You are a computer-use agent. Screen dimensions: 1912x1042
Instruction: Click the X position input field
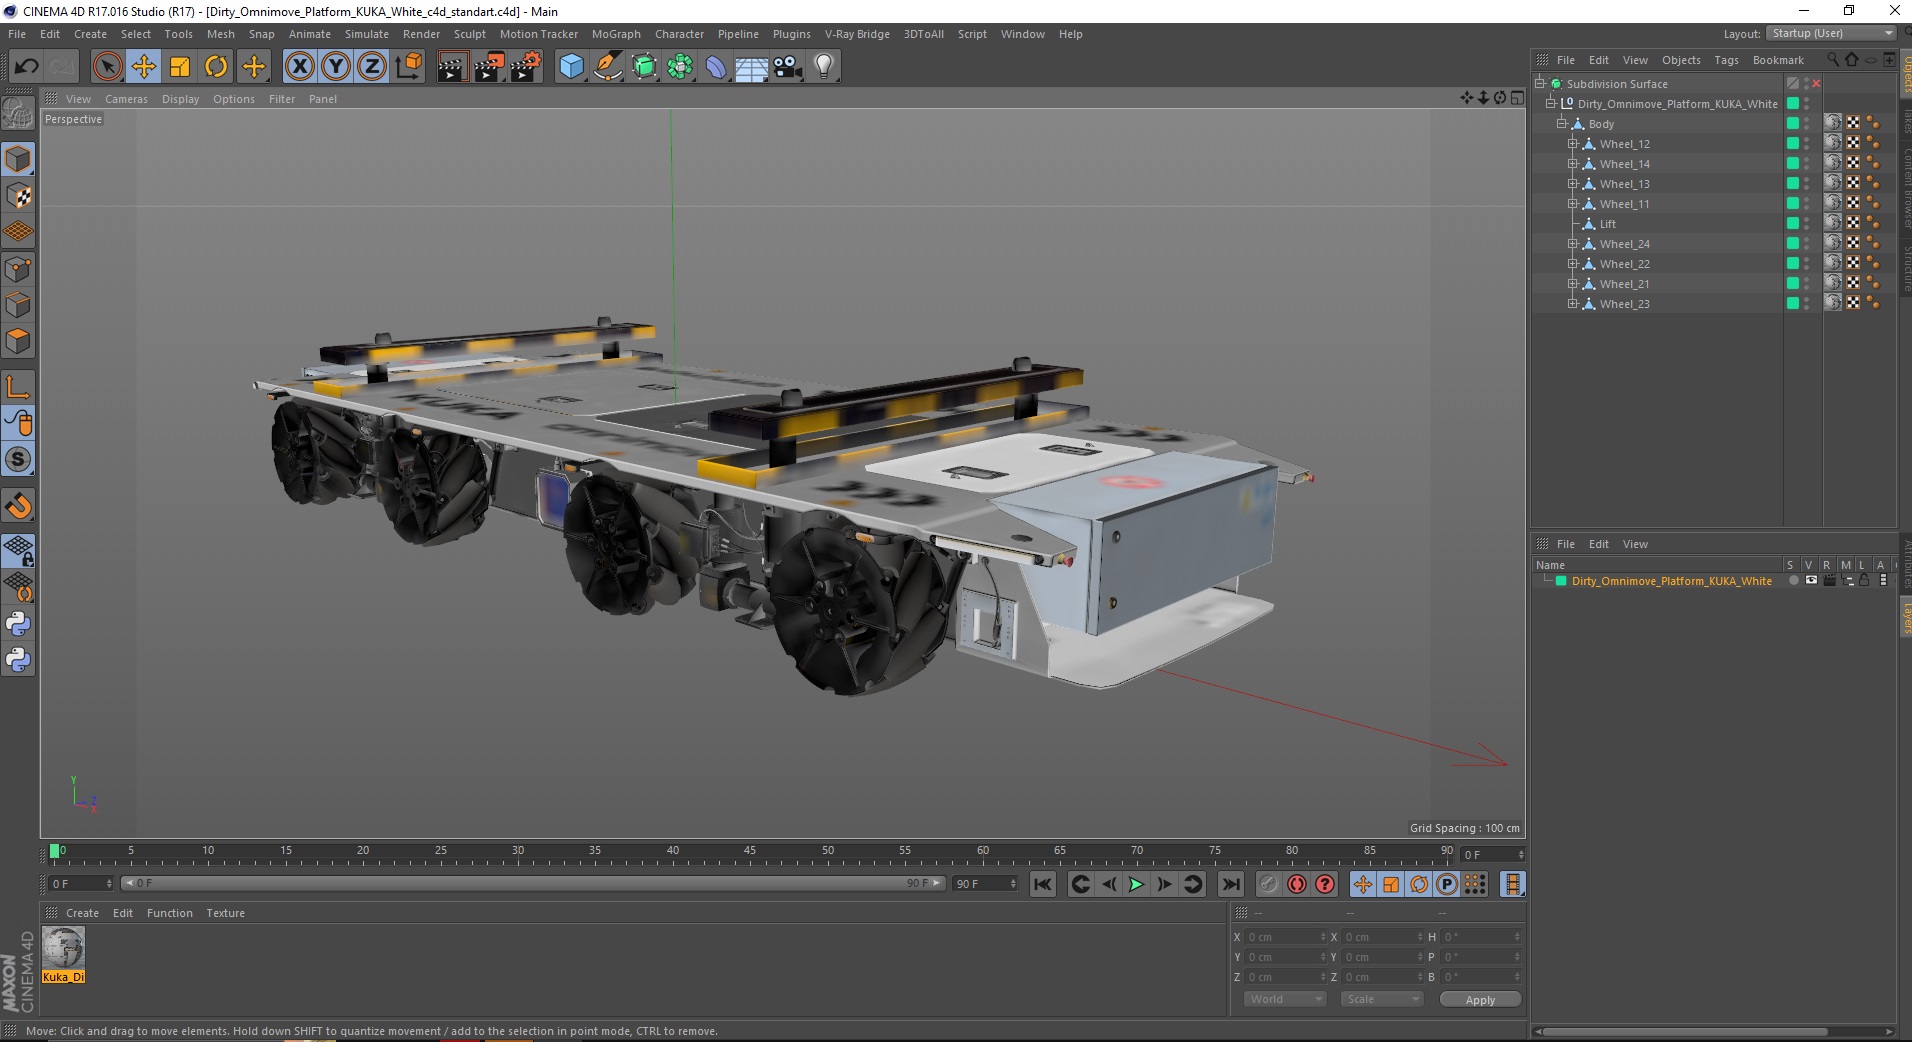click(1286, 937)
